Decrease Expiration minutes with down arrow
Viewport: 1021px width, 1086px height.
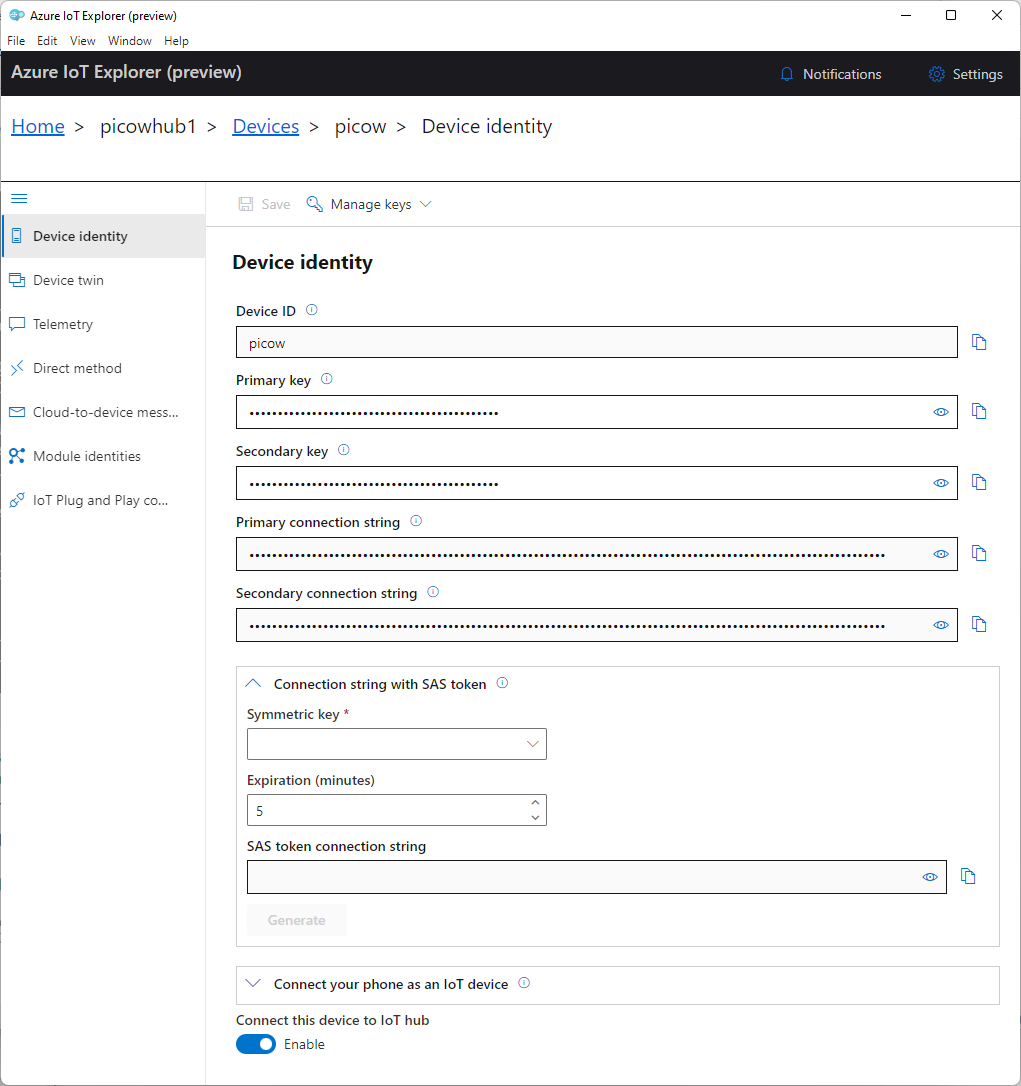coord(535,818)
